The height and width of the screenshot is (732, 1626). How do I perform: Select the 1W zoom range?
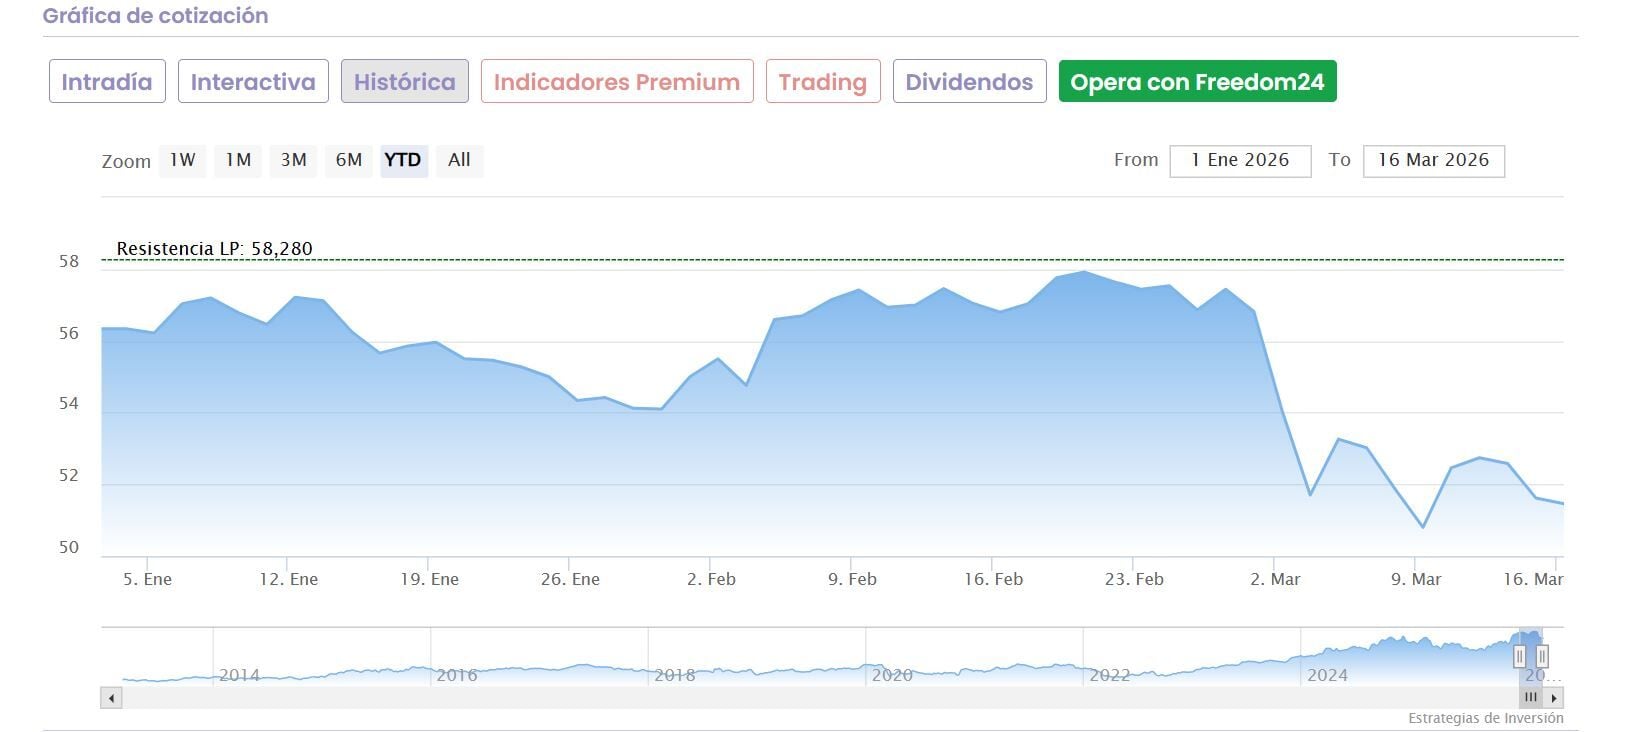point(182,160)
